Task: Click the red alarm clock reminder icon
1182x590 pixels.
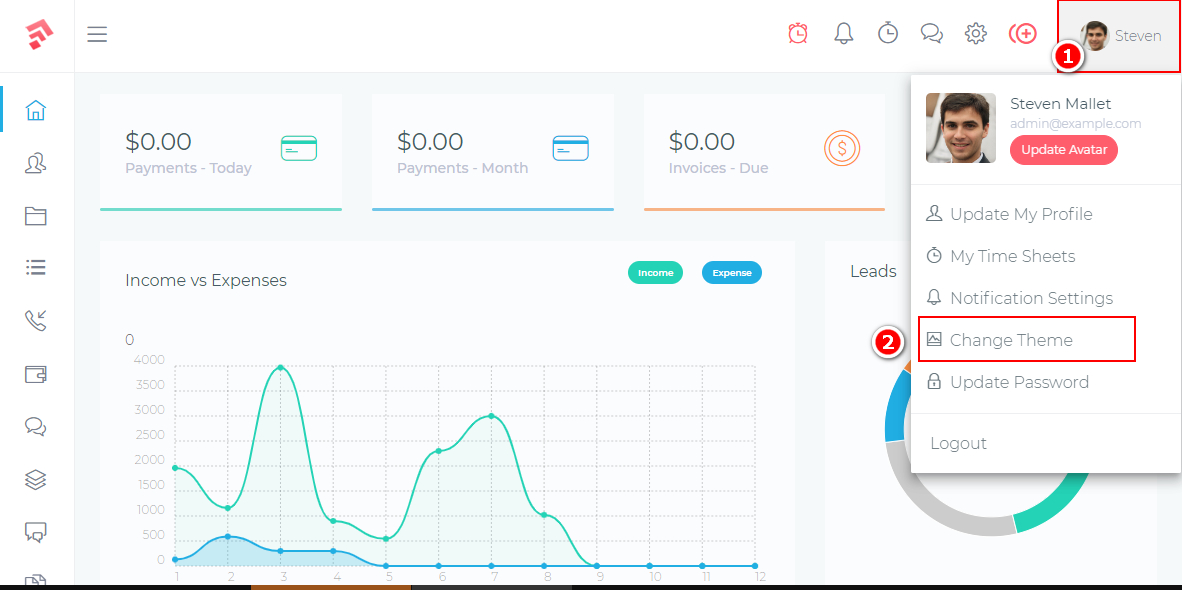Action: click(x=798, y=34)
